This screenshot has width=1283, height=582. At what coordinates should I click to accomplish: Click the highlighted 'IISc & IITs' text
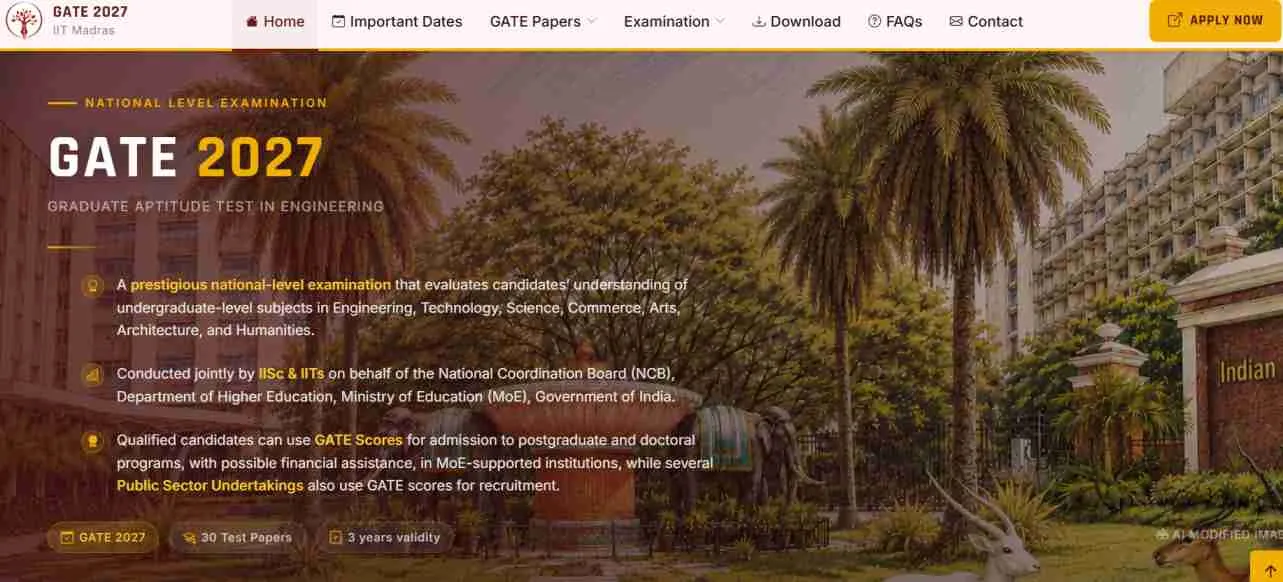[x=291, y=374]
